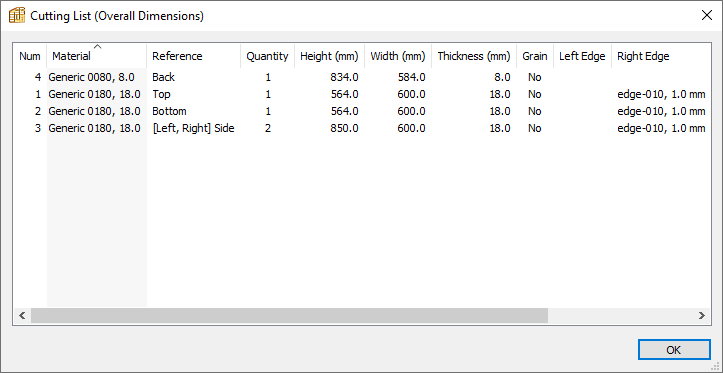The image size is (723, 373).
Task: Sort by the Quantity column header
Action: pos(267,56)
